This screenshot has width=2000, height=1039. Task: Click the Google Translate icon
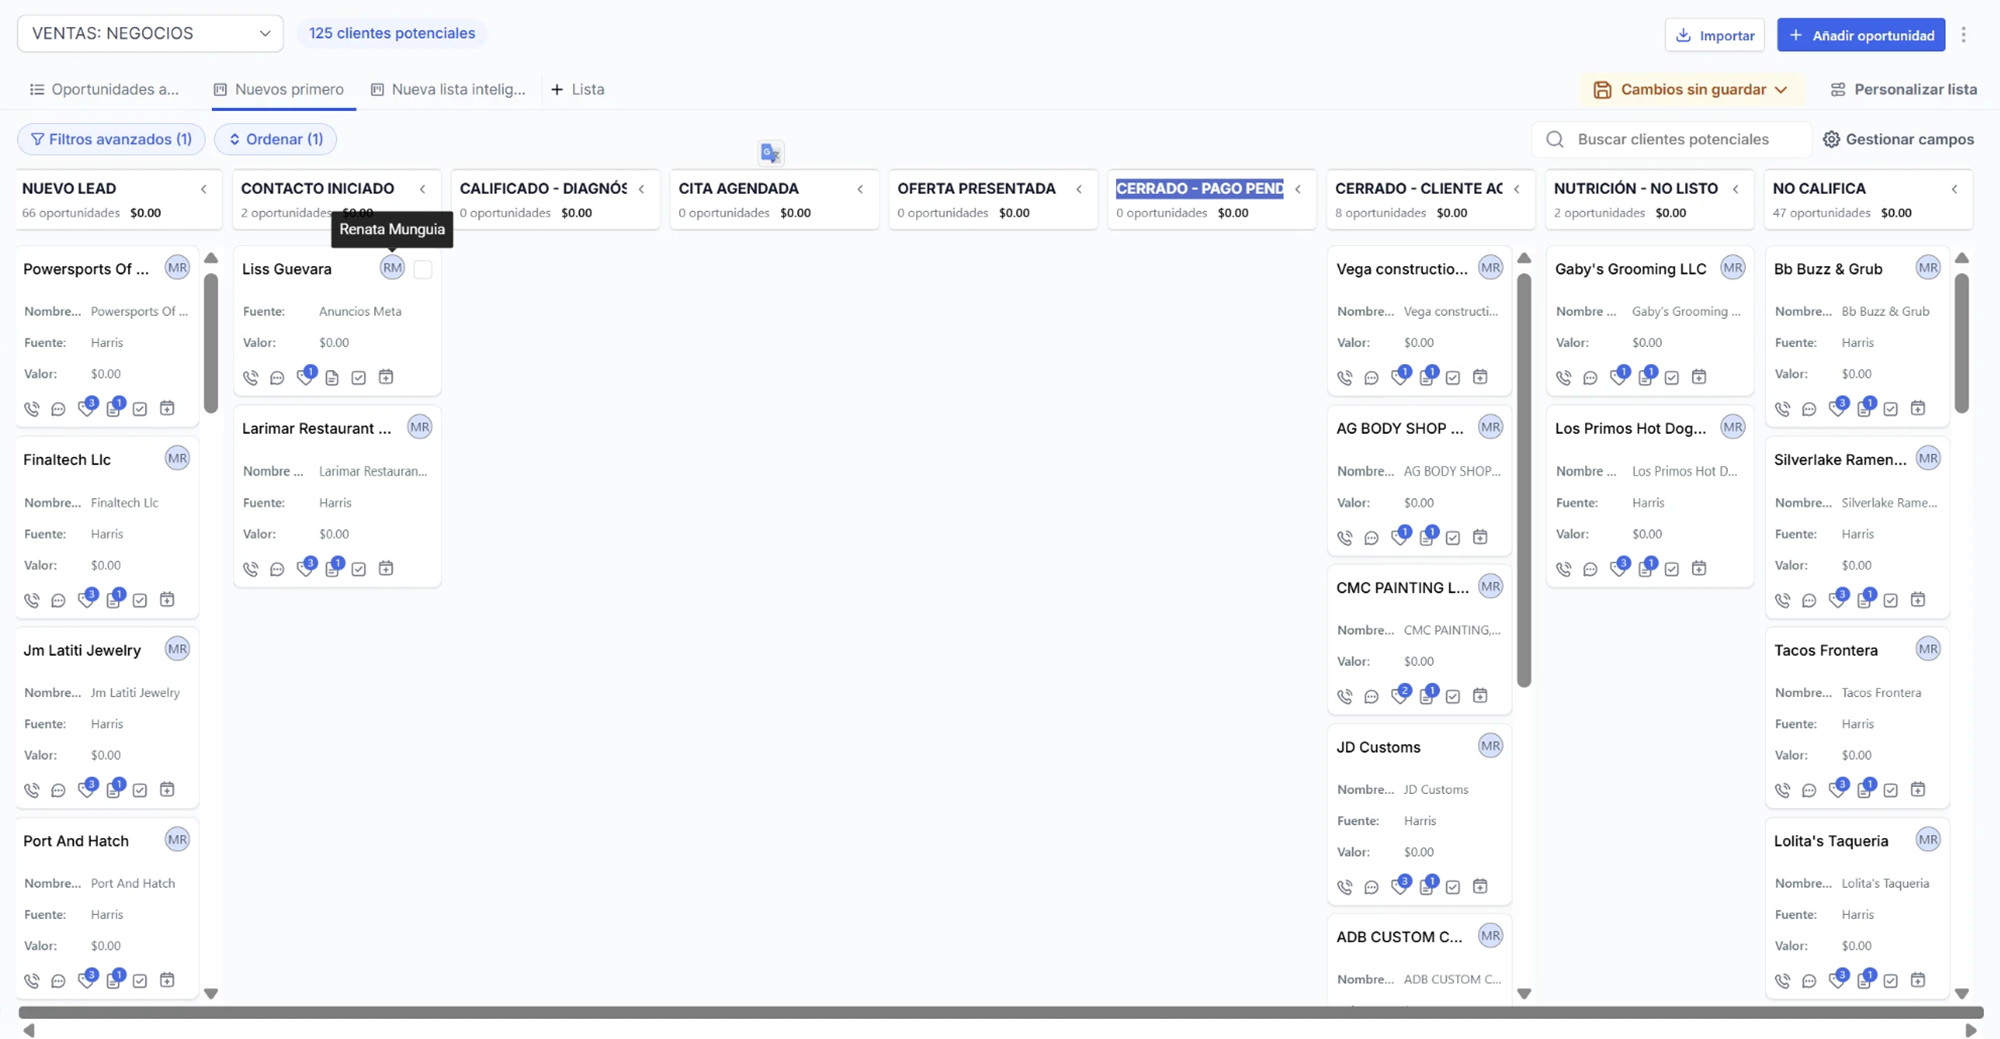click(x=770, y=153)
